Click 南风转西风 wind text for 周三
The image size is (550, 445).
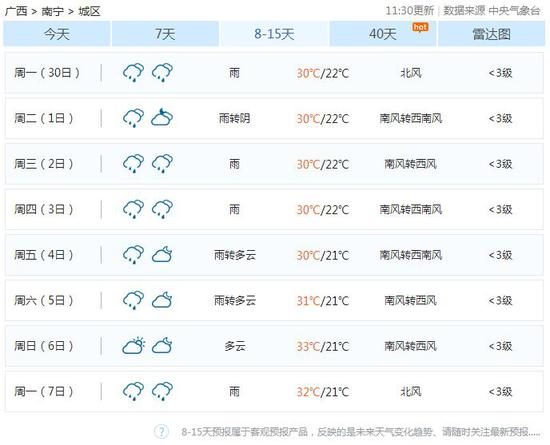coord(411,164)
